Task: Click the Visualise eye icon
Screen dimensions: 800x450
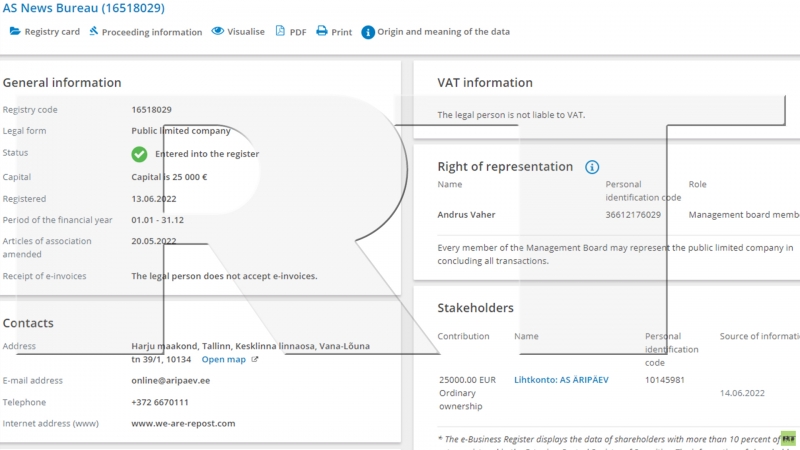Action: point(218,32)
